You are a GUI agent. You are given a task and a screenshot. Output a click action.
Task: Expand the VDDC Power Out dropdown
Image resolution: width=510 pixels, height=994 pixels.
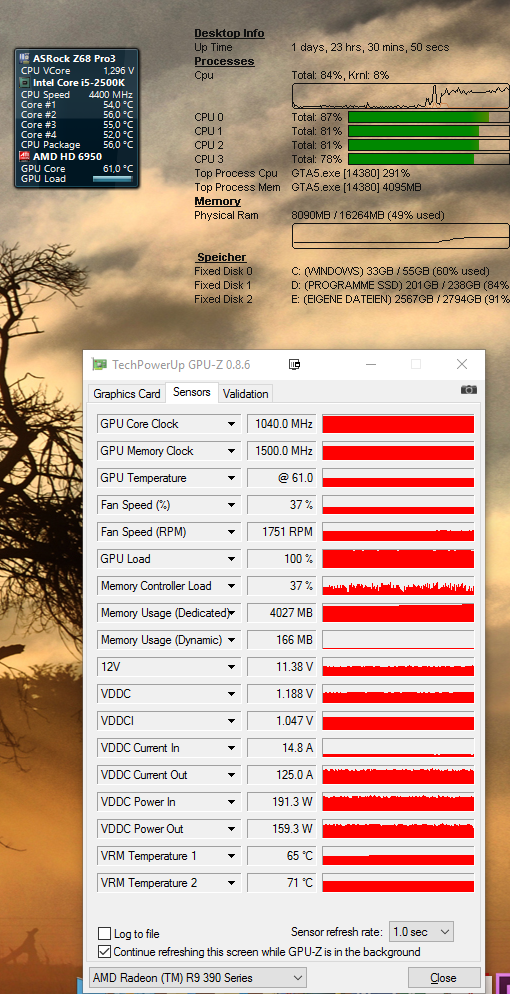click(x=232, y=829)
